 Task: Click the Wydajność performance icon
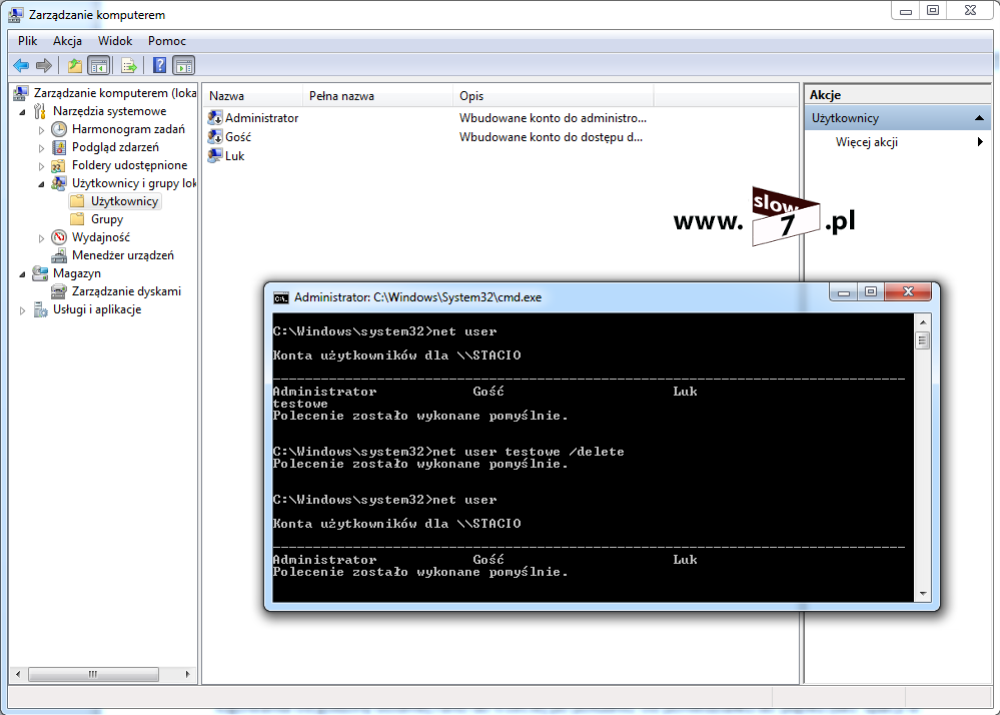(59, 237)
